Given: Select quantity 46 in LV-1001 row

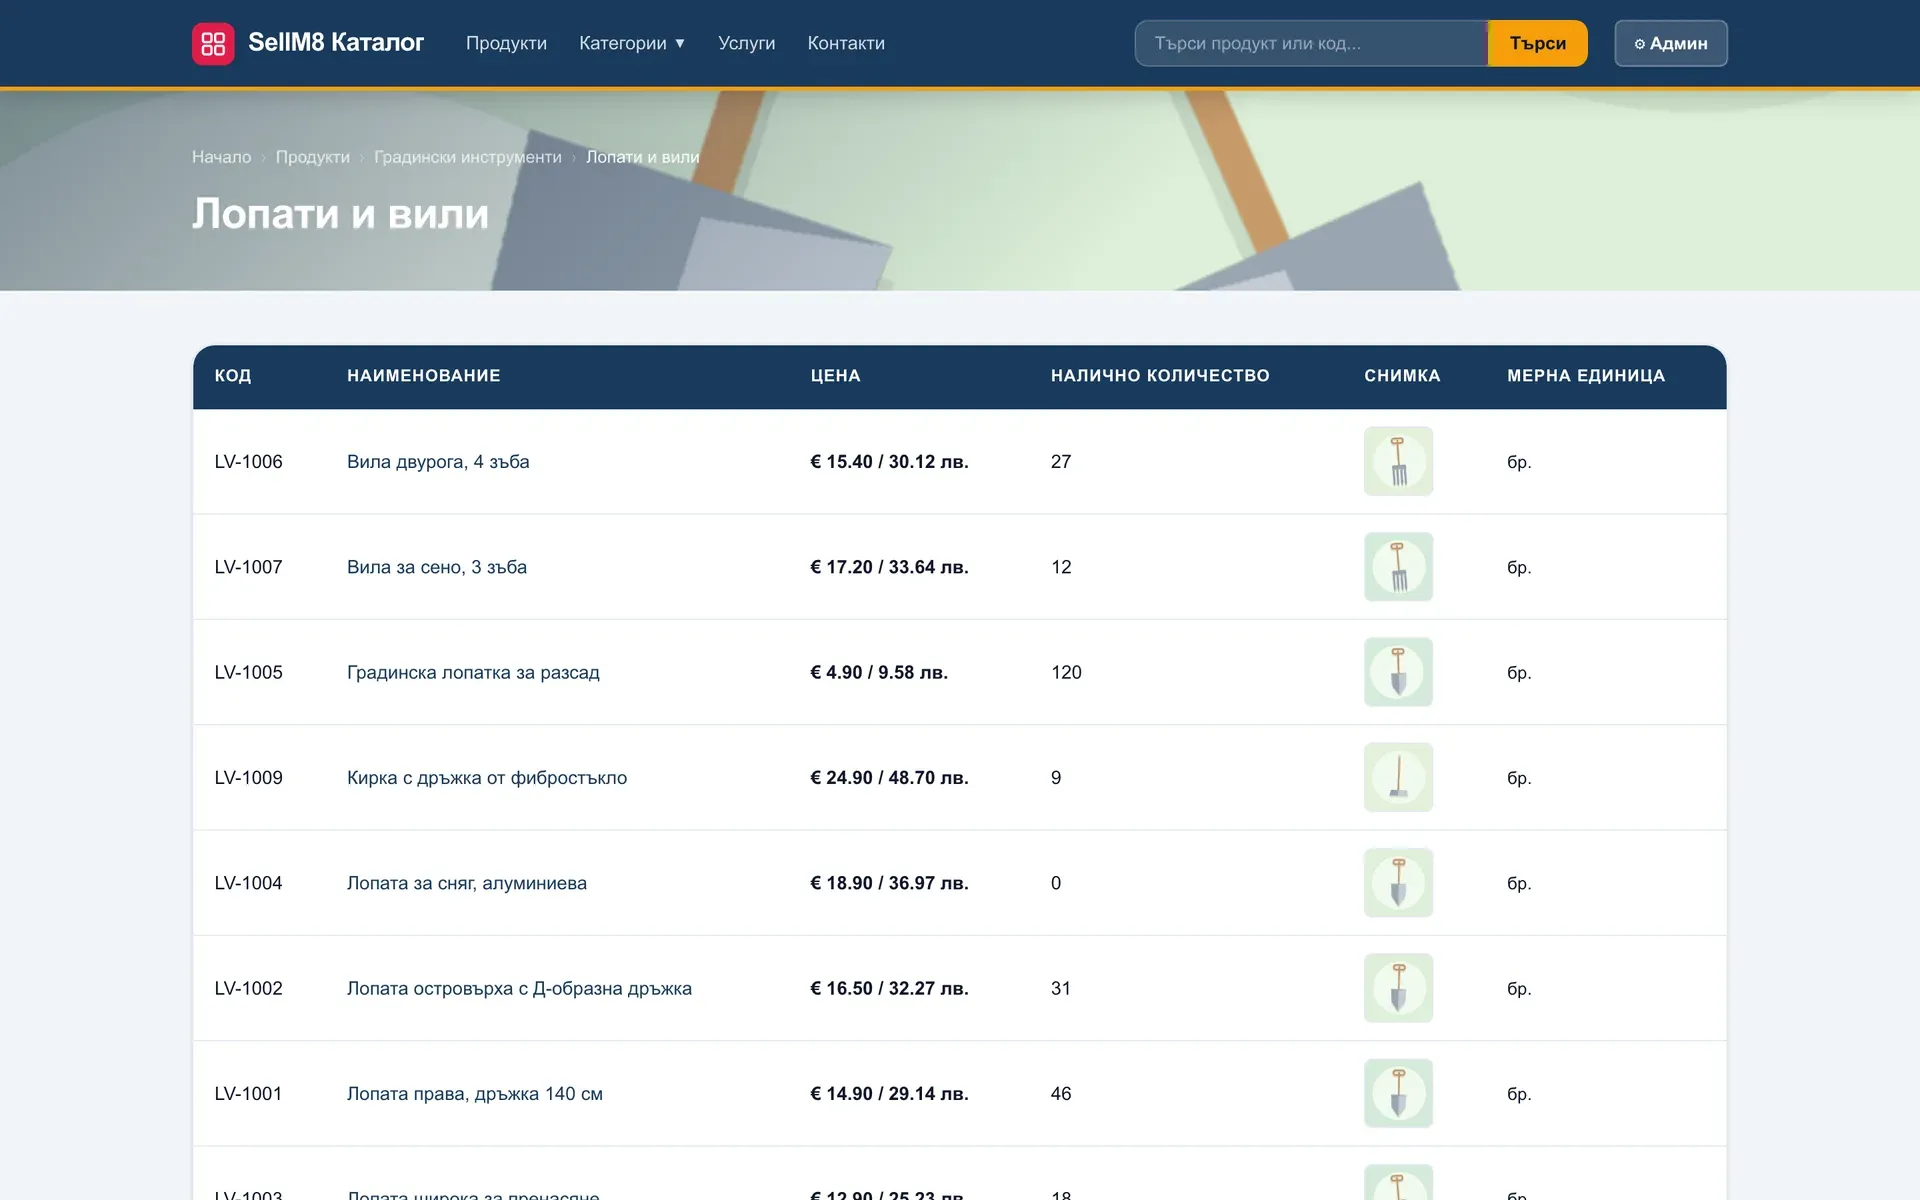Looking at the screenshot, I should point(1061,1093).
